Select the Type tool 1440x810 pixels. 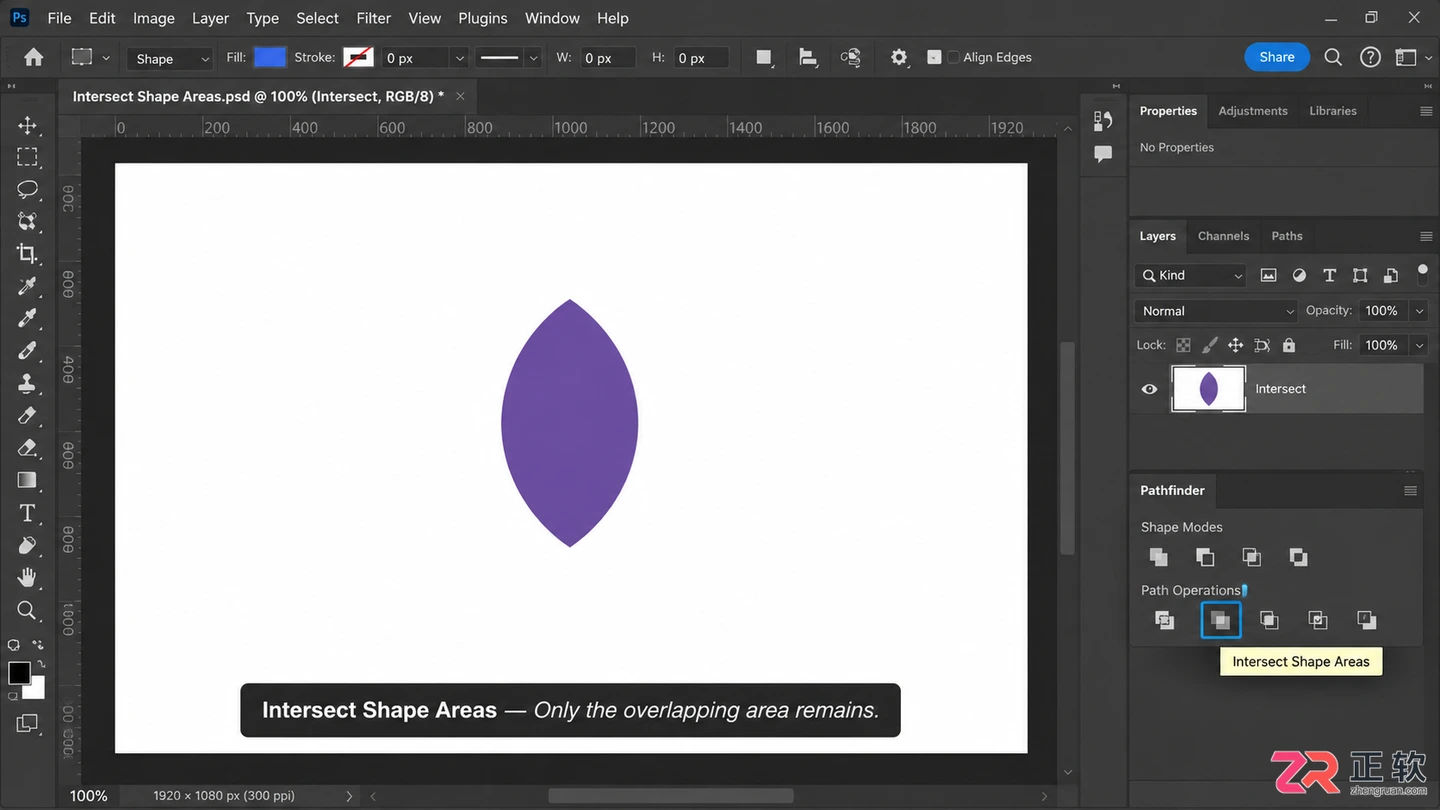click(x=28, y=513)
